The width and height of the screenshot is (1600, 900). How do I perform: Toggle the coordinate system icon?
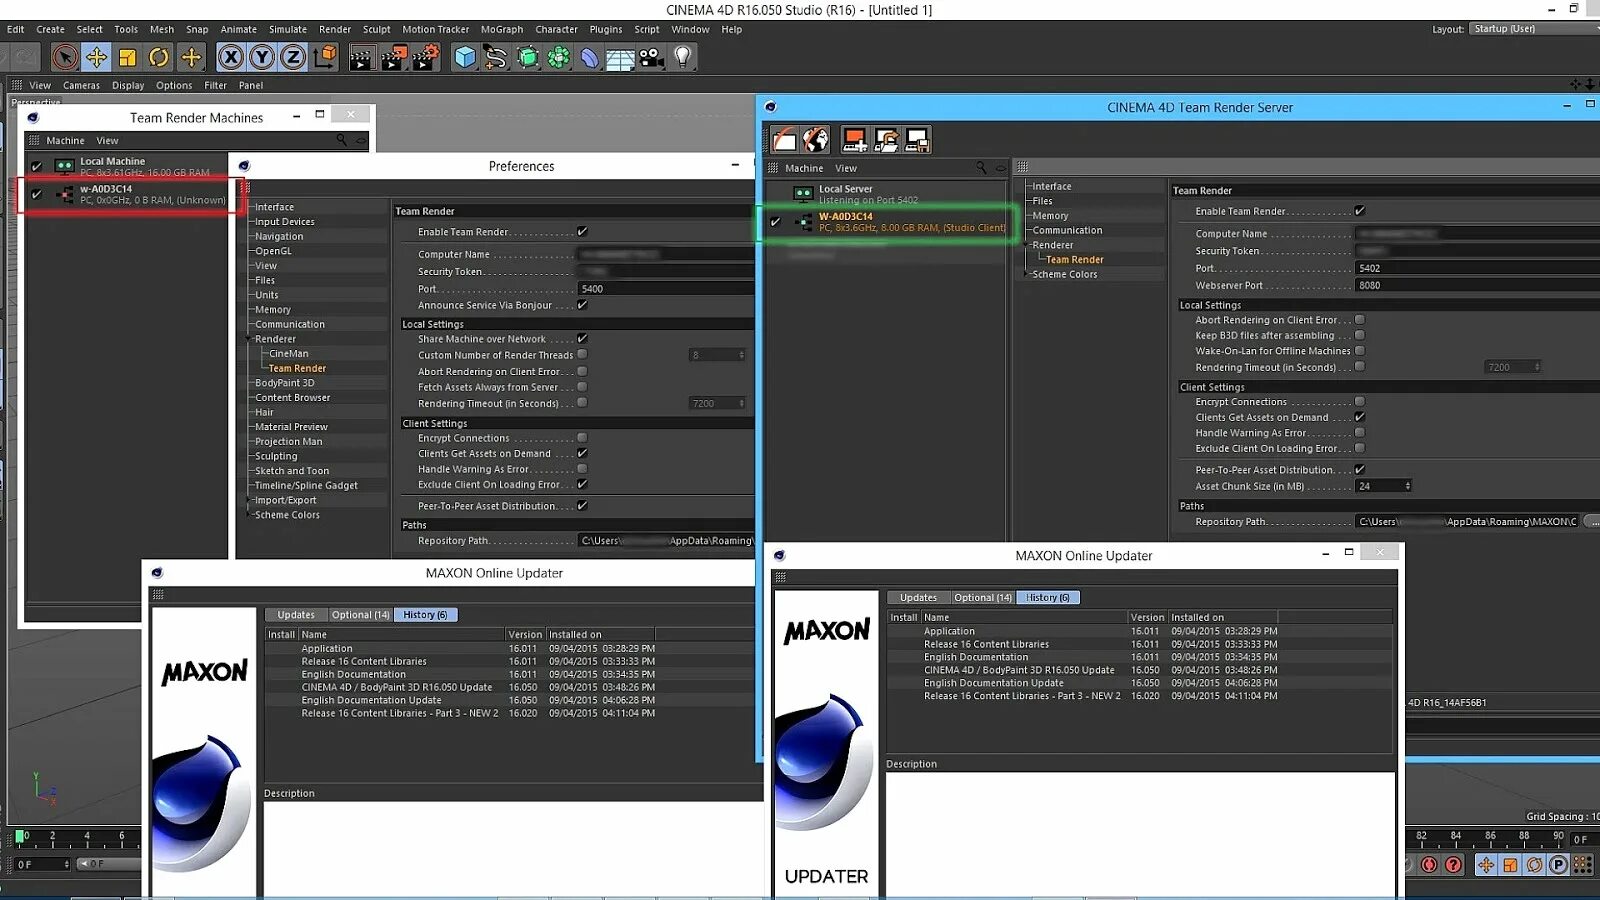[324, 57]
